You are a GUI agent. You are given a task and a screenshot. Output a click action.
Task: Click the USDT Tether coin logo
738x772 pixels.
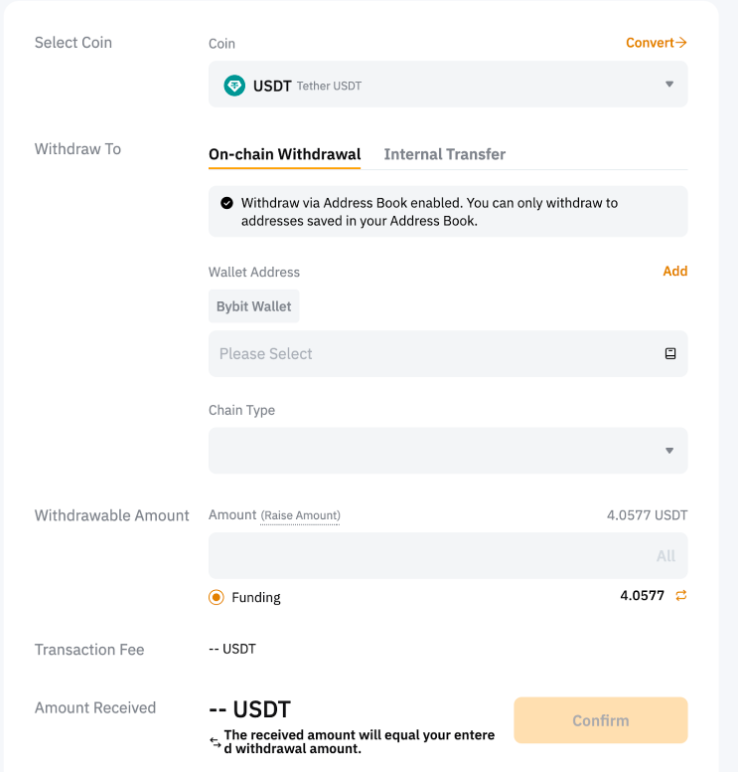(x=234, y=86)
